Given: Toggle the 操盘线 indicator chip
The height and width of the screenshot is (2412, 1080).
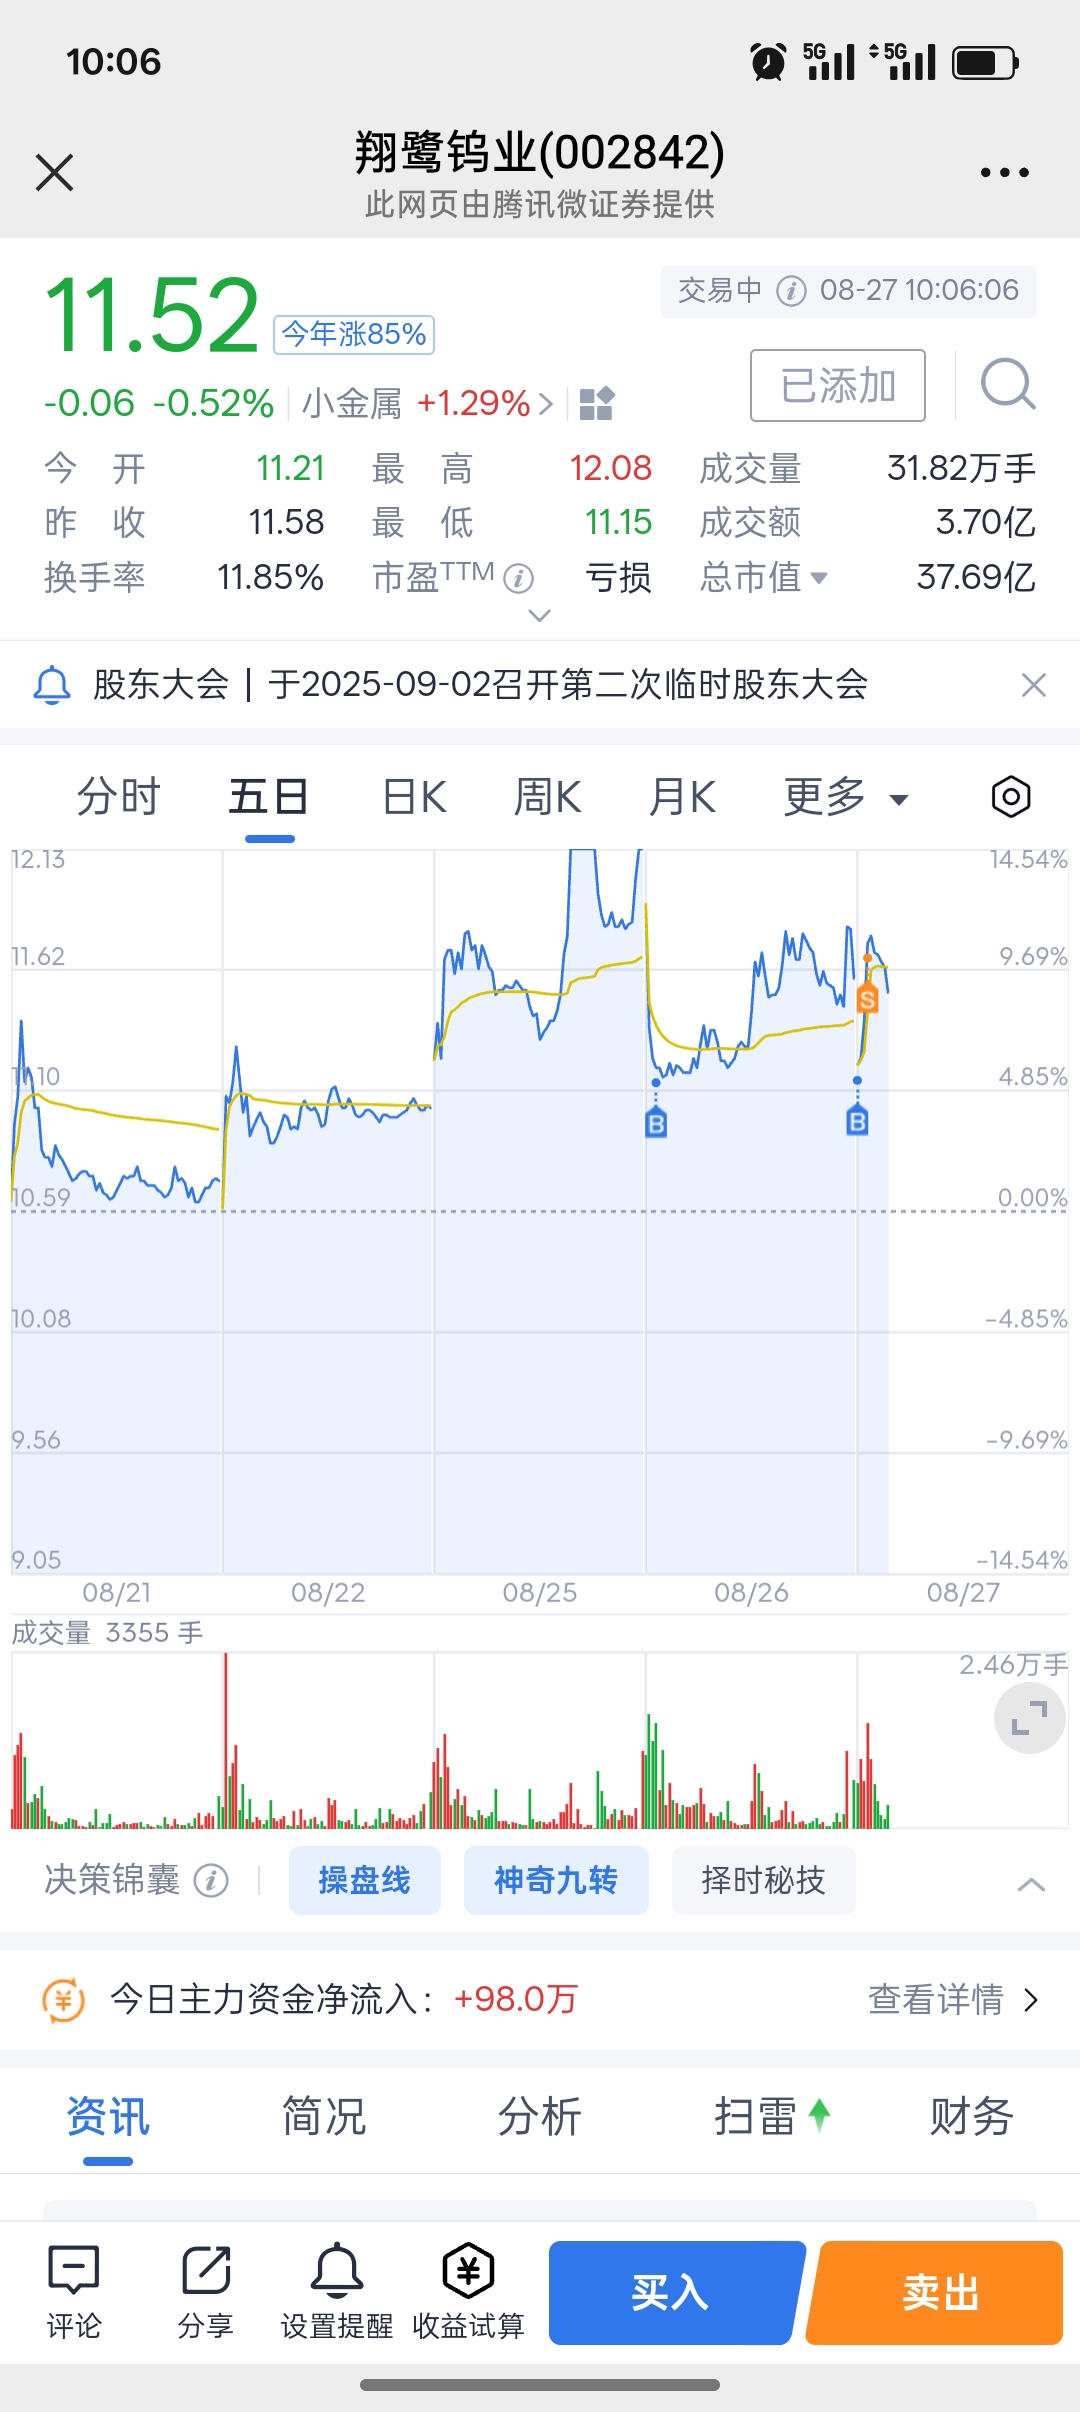Looking at the screenshot, I should pyautogui.click(x=365, y=1880).
